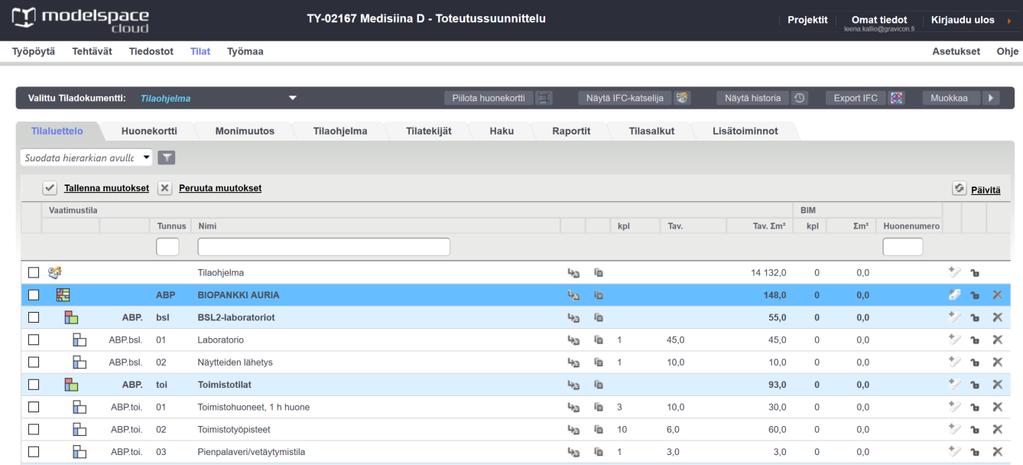Click the lock icon in the Tilaohjelma row
Screen dimensions: 1023x465
[x=975, y=273]
